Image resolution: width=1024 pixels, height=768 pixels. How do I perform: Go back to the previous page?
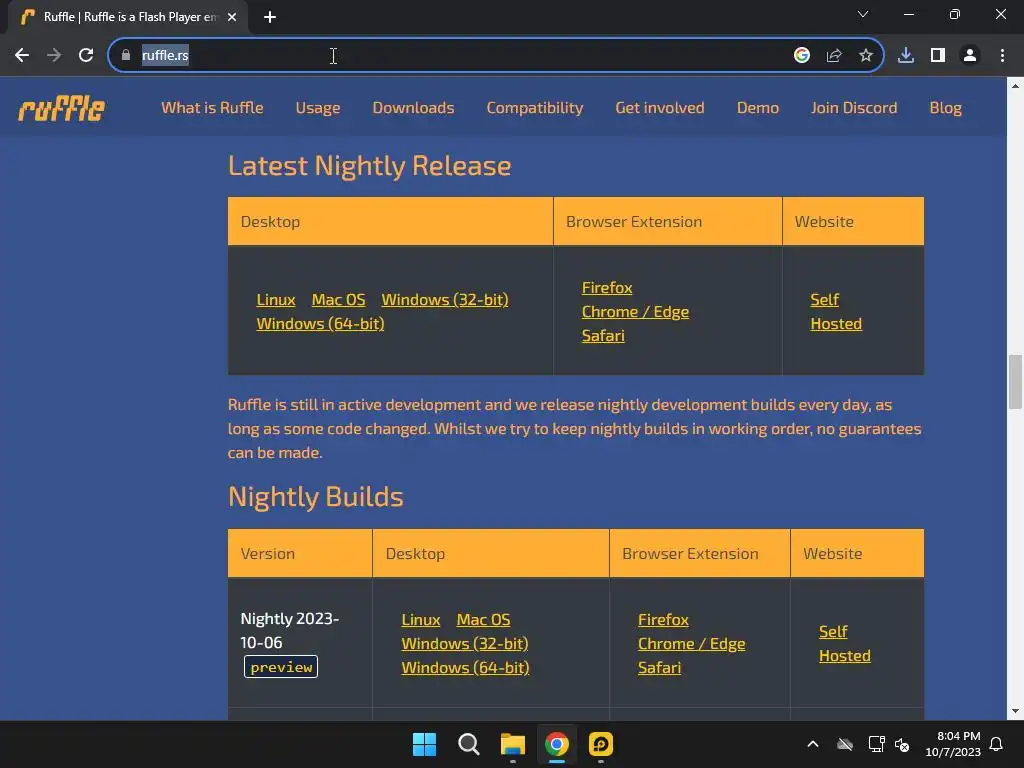click(x=22, y=56)
